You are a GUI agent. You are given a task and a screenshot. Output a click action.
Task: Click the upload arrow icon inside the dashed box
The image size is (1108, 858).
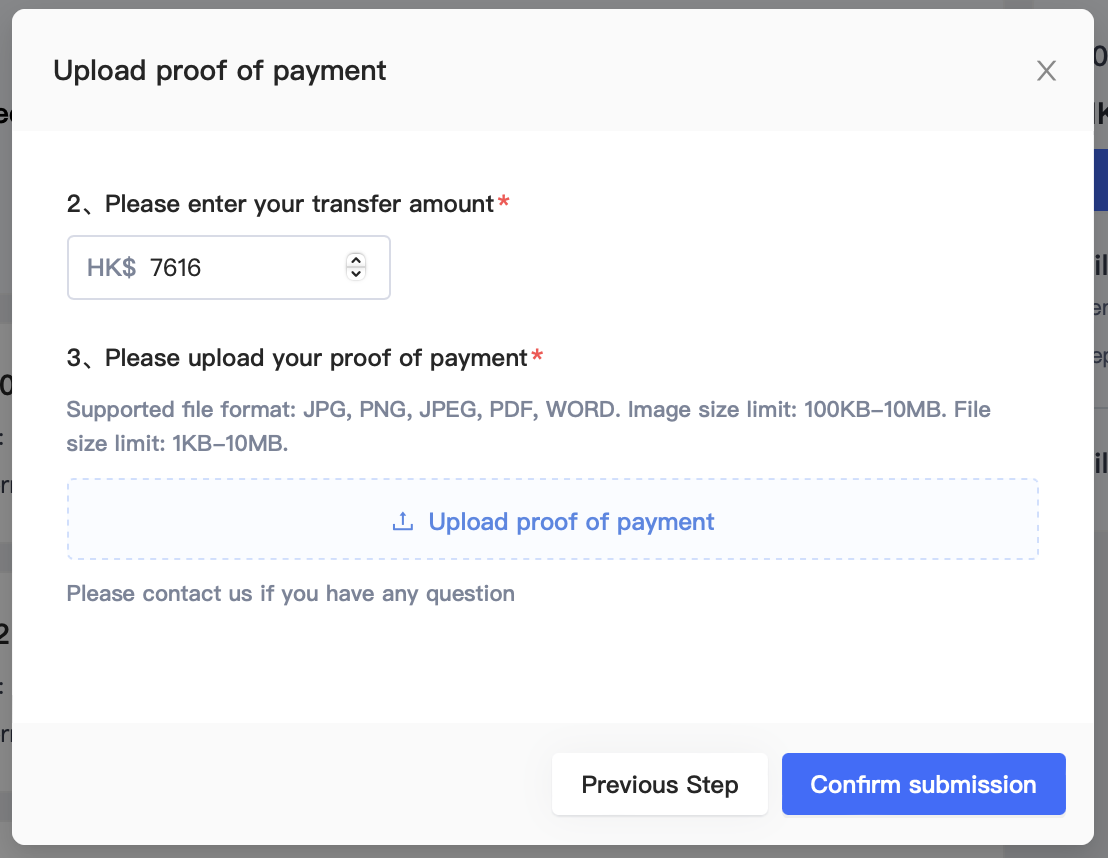(403, 520)
